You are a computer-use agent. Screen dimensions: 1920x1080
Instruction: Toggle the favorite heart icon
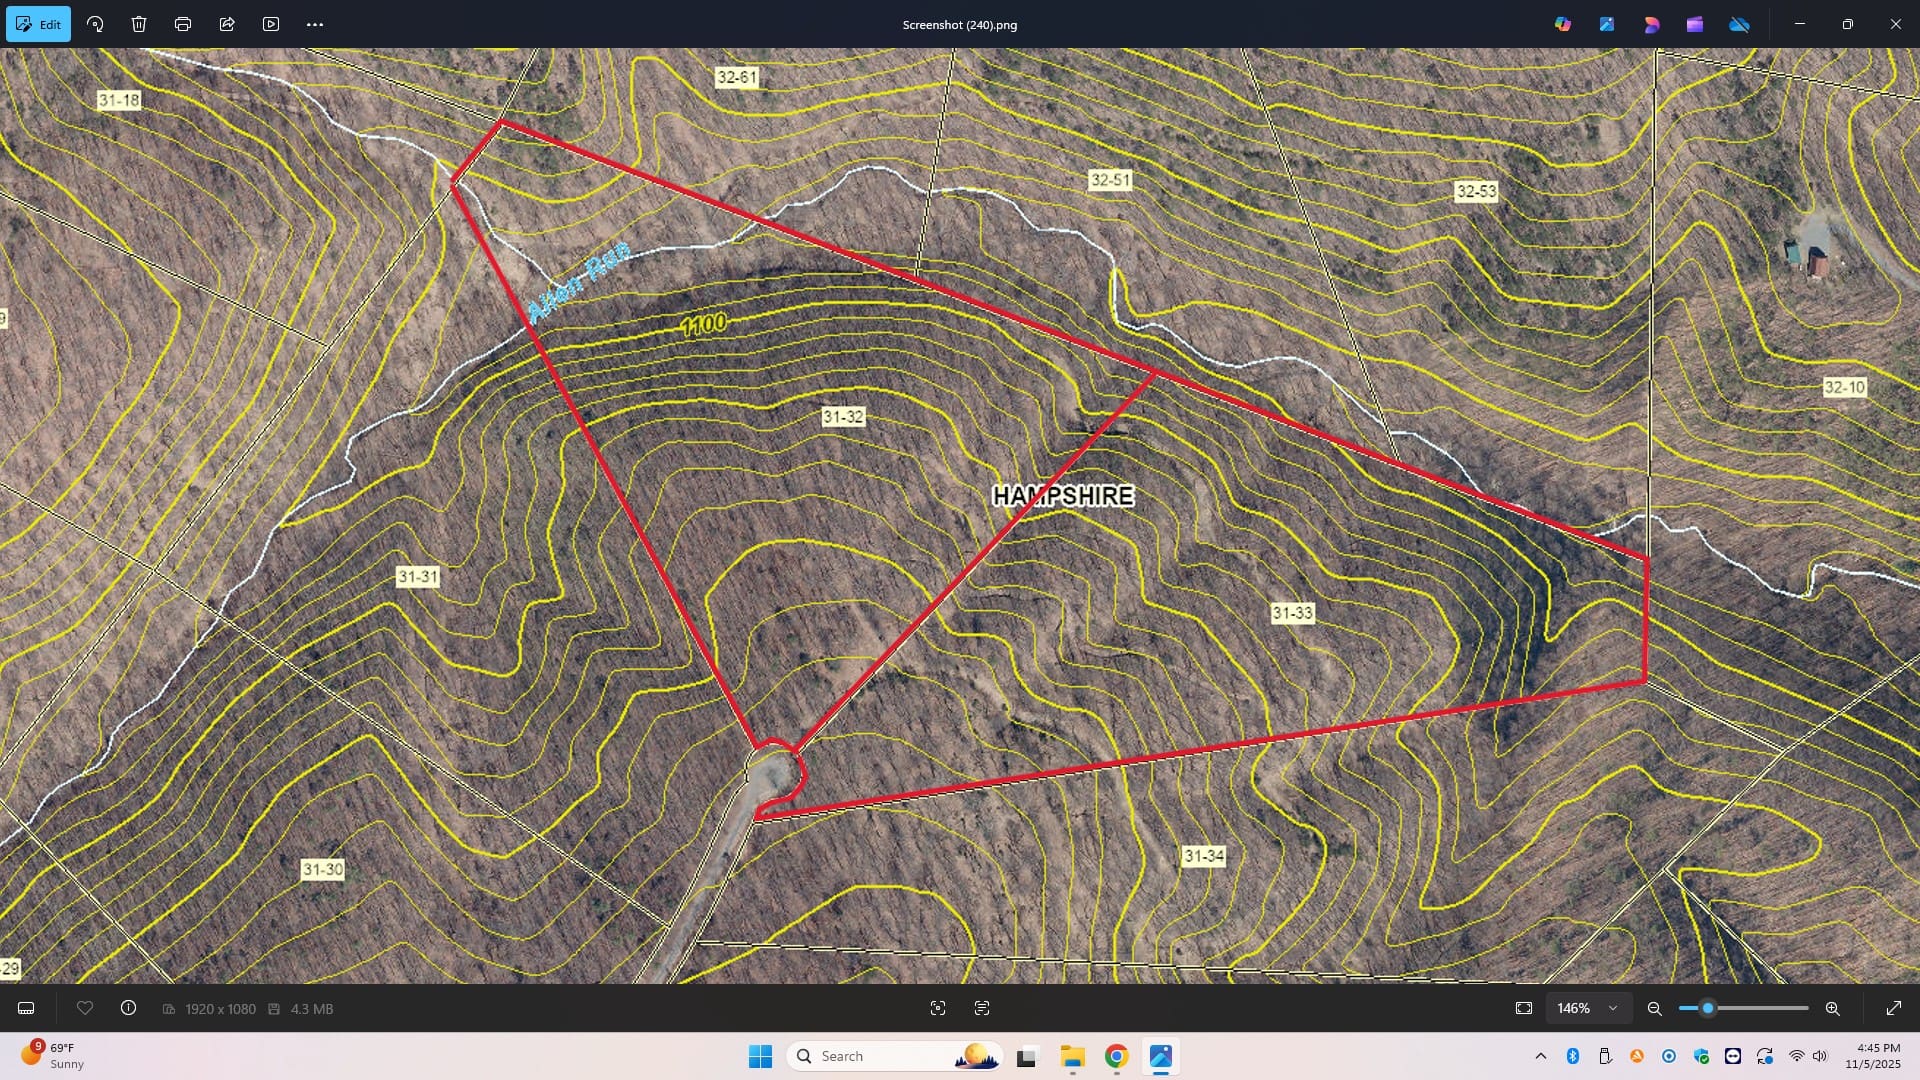click(85, 1008)
